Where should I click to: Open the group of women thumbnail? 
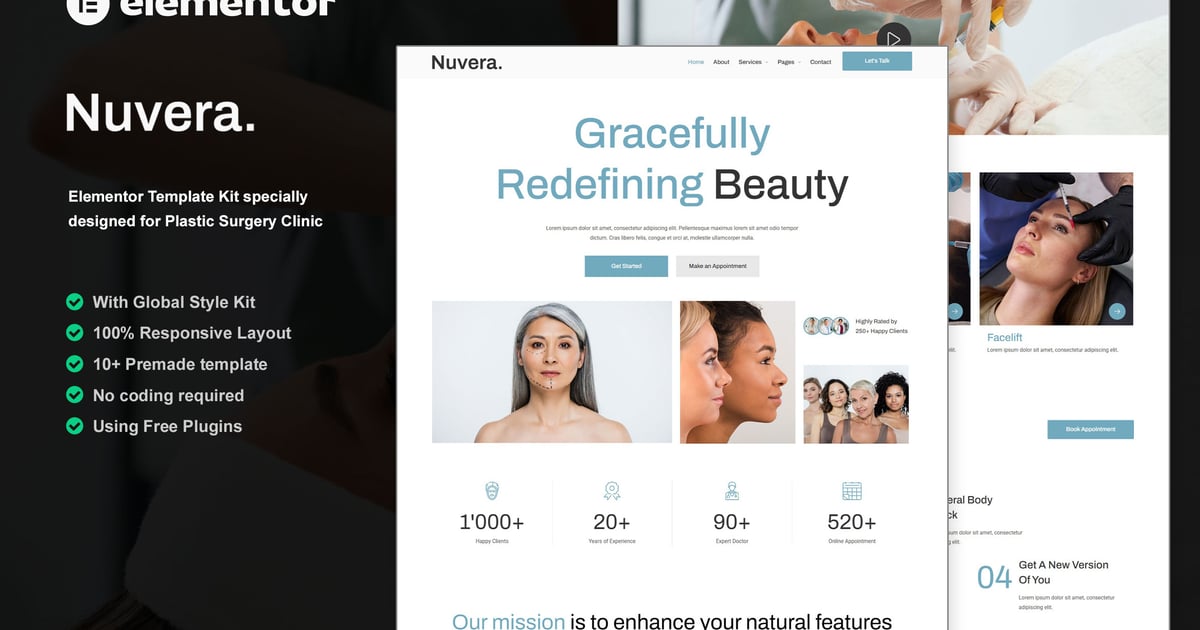point(856,404)
